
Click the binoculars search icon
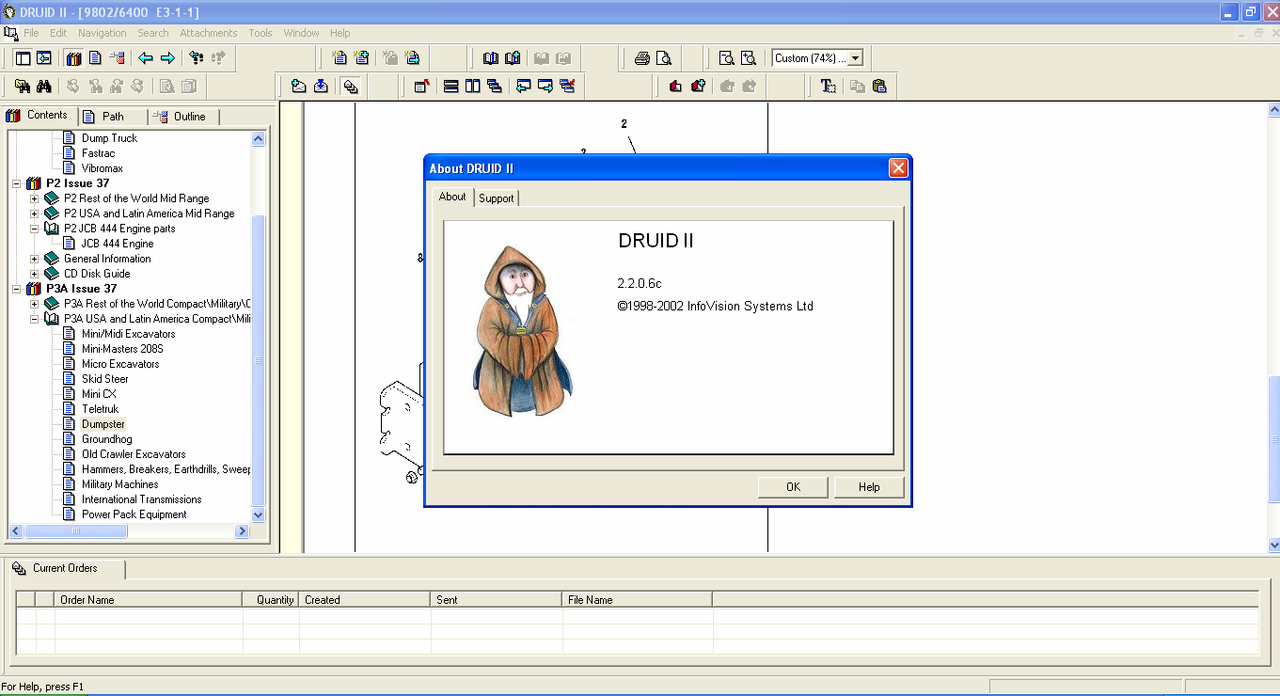tap(44, 86)
